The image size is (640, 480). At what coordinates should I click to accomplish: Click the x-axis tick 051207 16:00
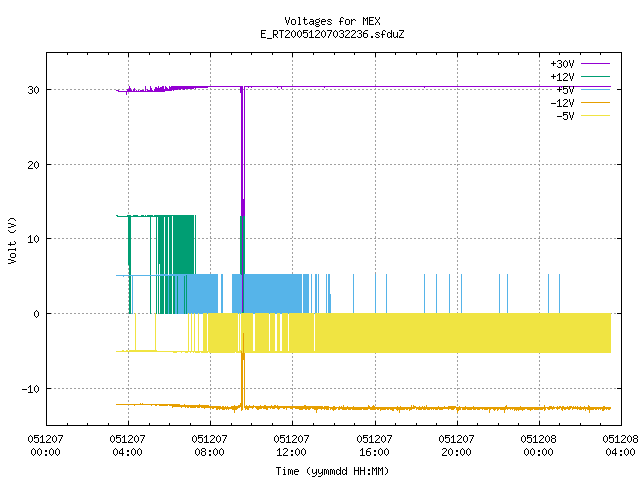tap(374, 445)
